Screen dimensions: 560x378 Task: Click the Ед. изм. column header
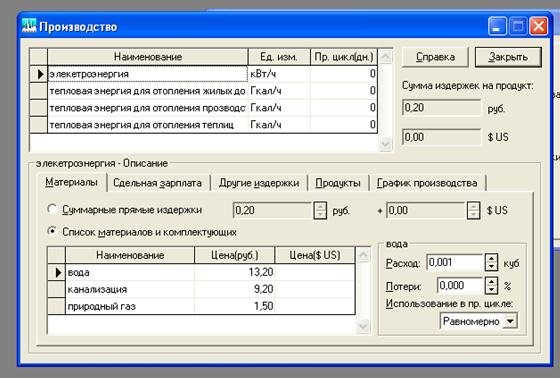pos(279,57)
